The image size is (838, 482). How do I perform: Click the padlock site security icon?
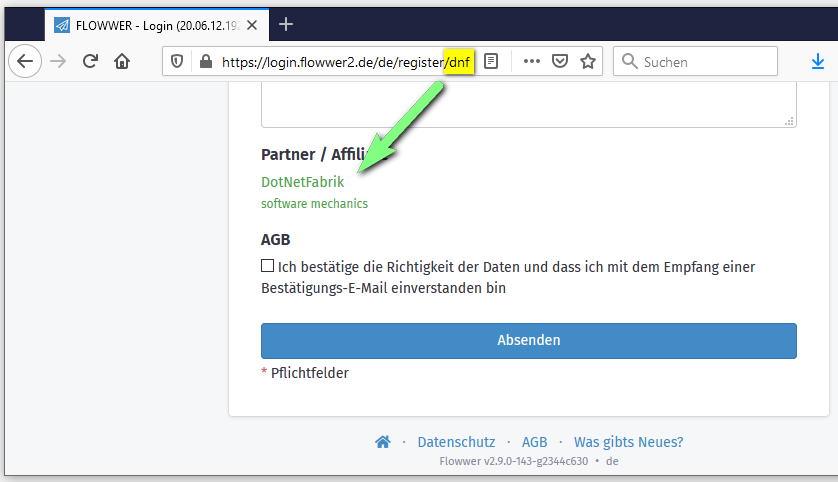[x=205, y=61]
